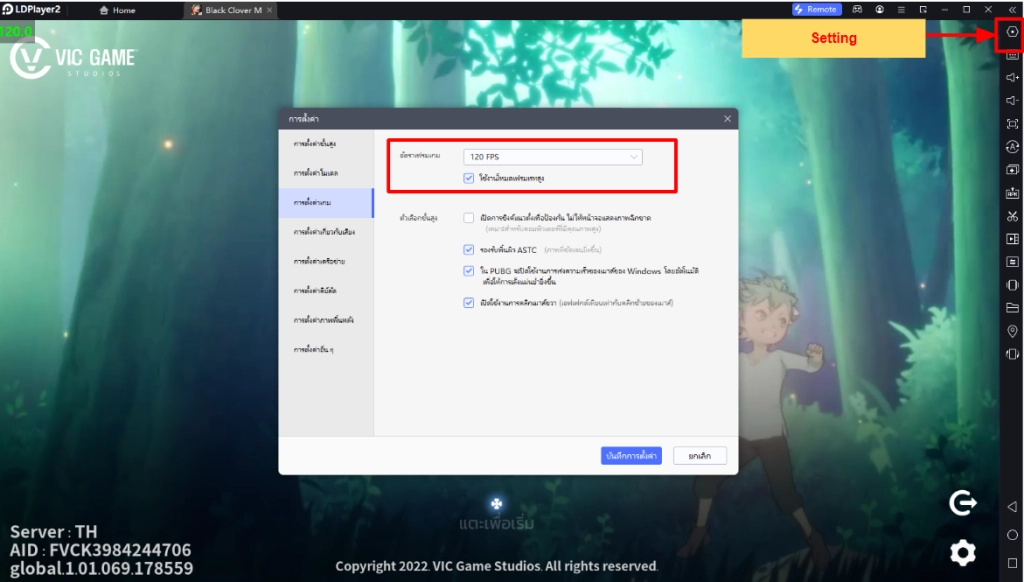
Task: Click the scissors screenshot icon
Action: (1012, 216)
